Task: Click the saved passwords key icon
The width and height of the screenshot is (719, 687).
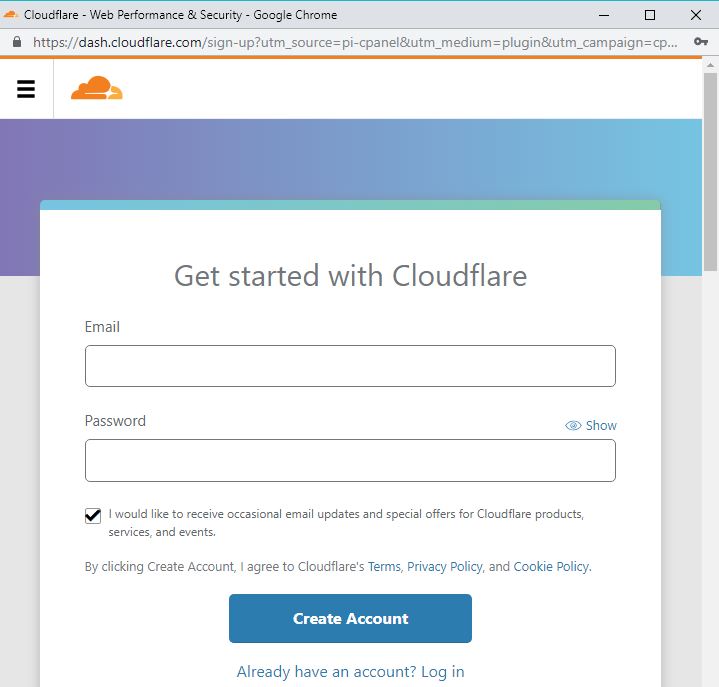Action: point(700,42)
